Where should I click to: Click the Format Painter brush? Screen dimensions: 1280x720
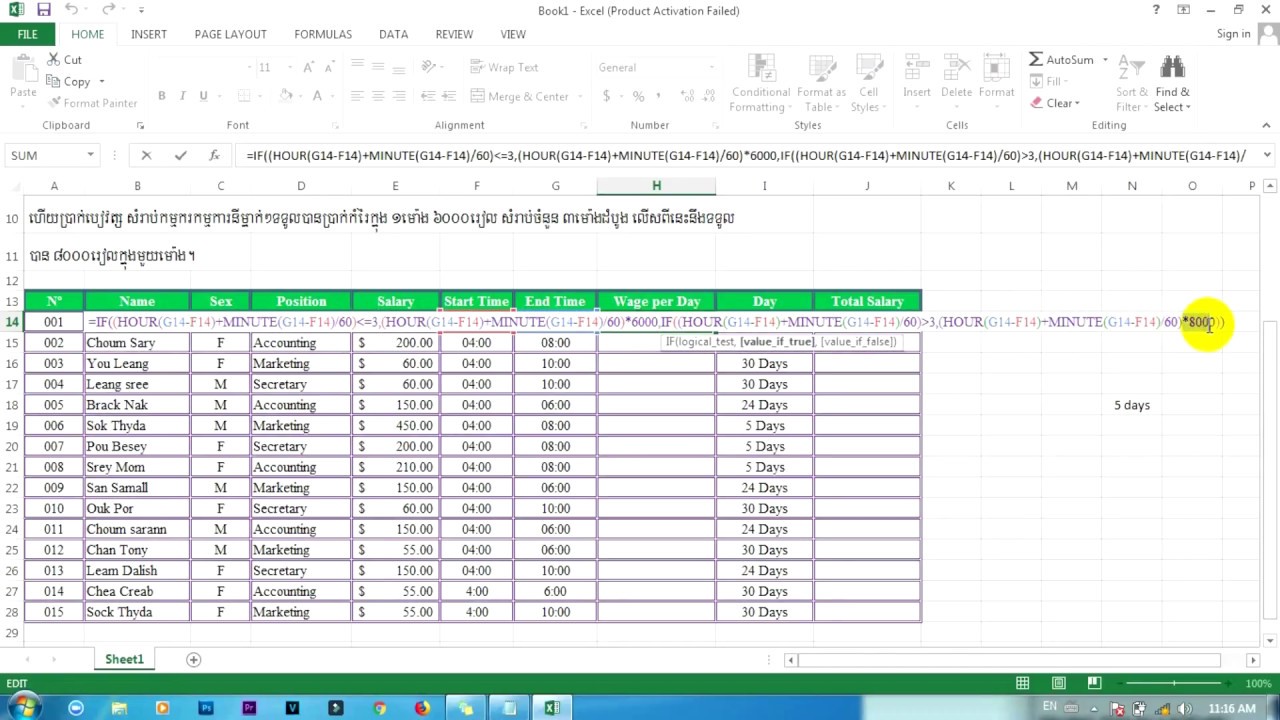click(x=53, y=103)
